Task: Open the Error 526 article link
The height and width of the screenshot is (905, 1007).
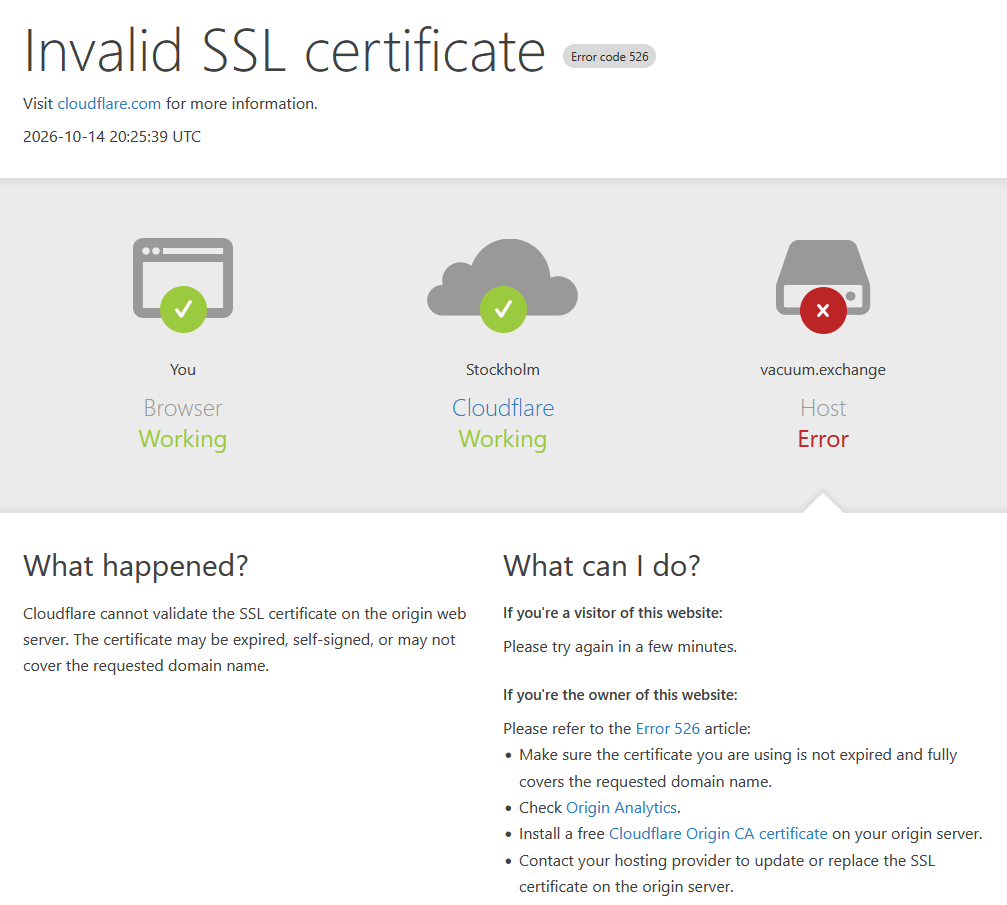Action: [667, 728]
